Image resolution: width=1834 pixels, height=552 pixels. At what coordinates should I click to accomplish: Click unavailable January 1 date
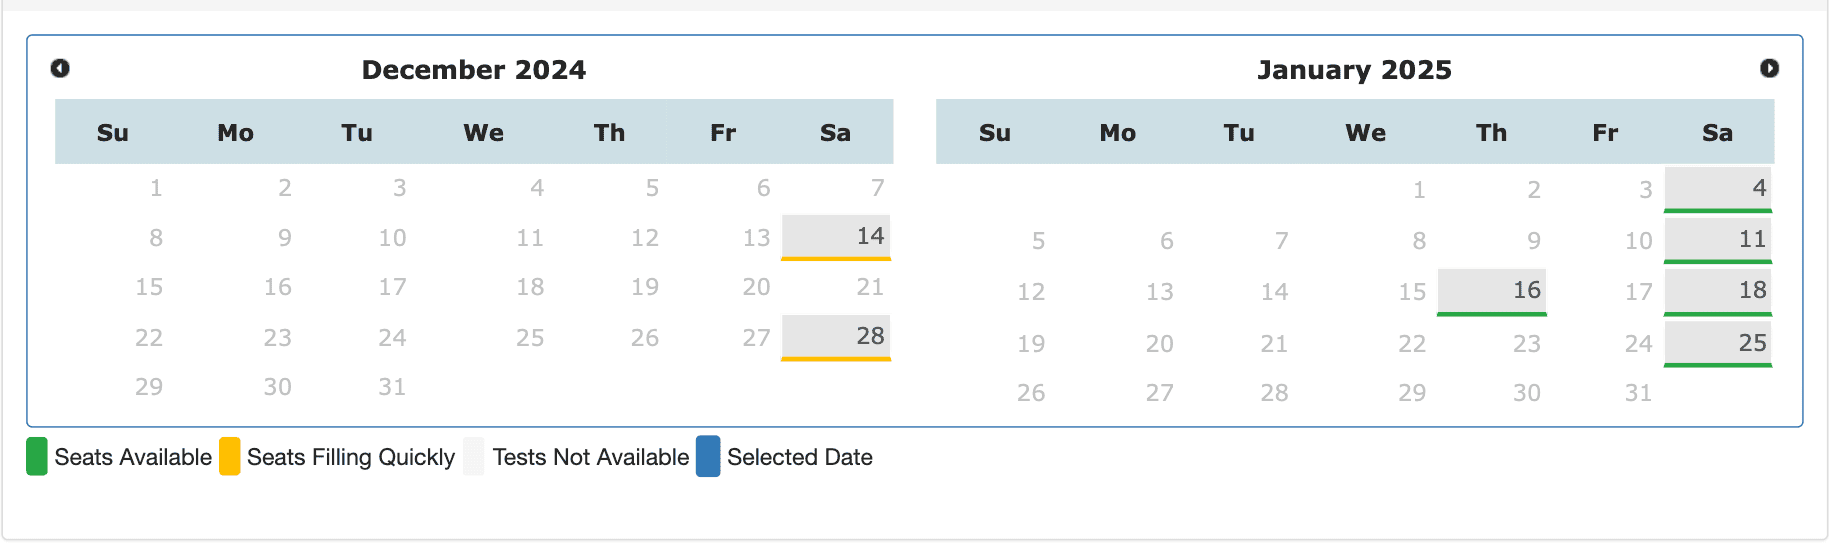[x=1418, y=190]
